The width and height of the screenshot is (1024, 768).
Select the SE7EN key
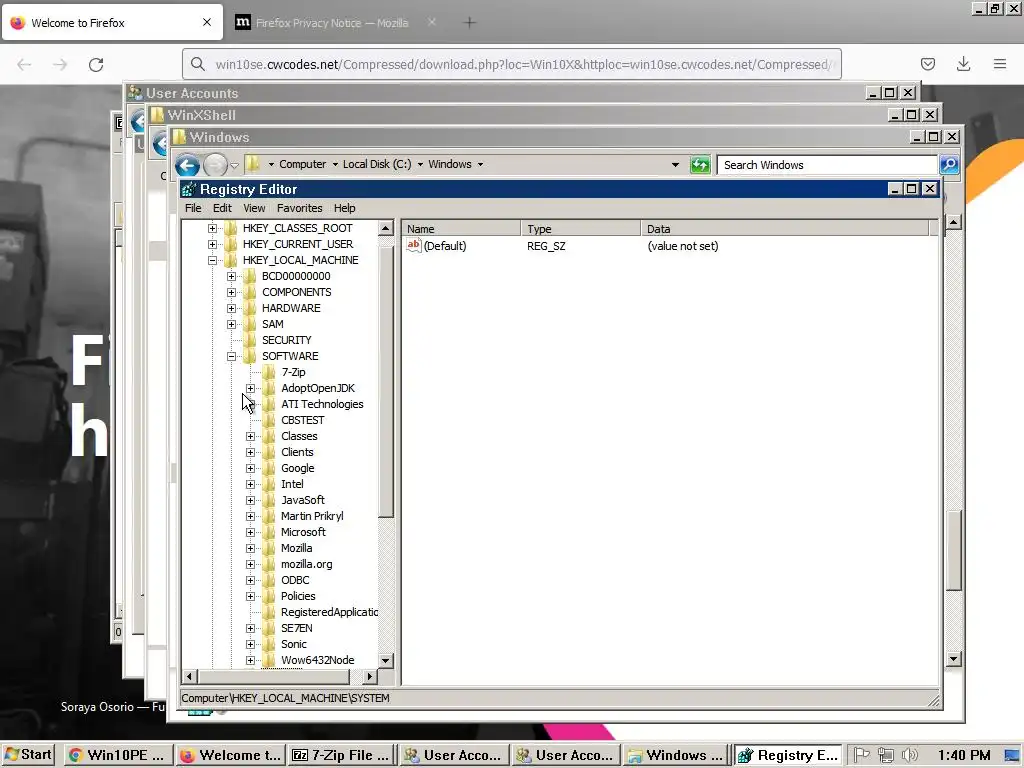coord(296,628)
